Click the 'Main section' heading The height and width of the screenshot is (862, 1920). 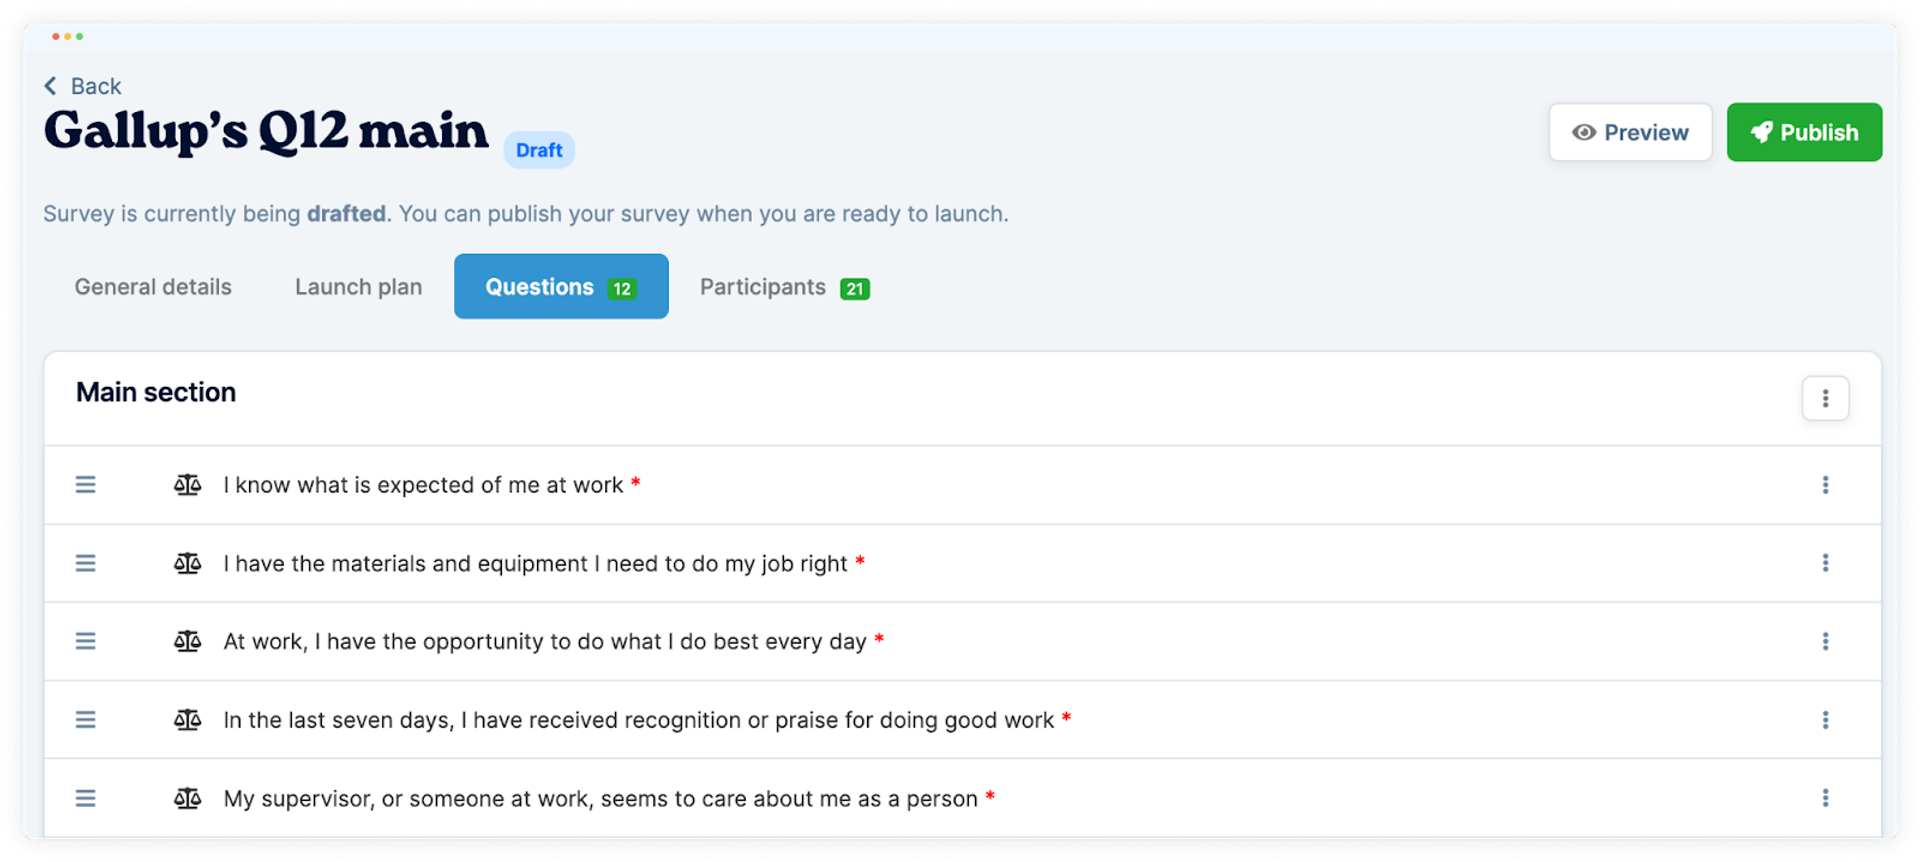pos(156,392)
